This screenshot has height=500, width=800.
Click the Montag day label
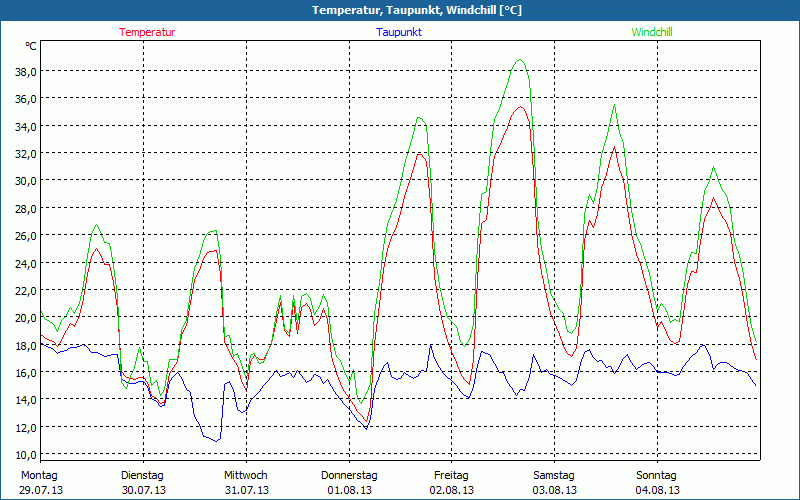coord(39,476)
